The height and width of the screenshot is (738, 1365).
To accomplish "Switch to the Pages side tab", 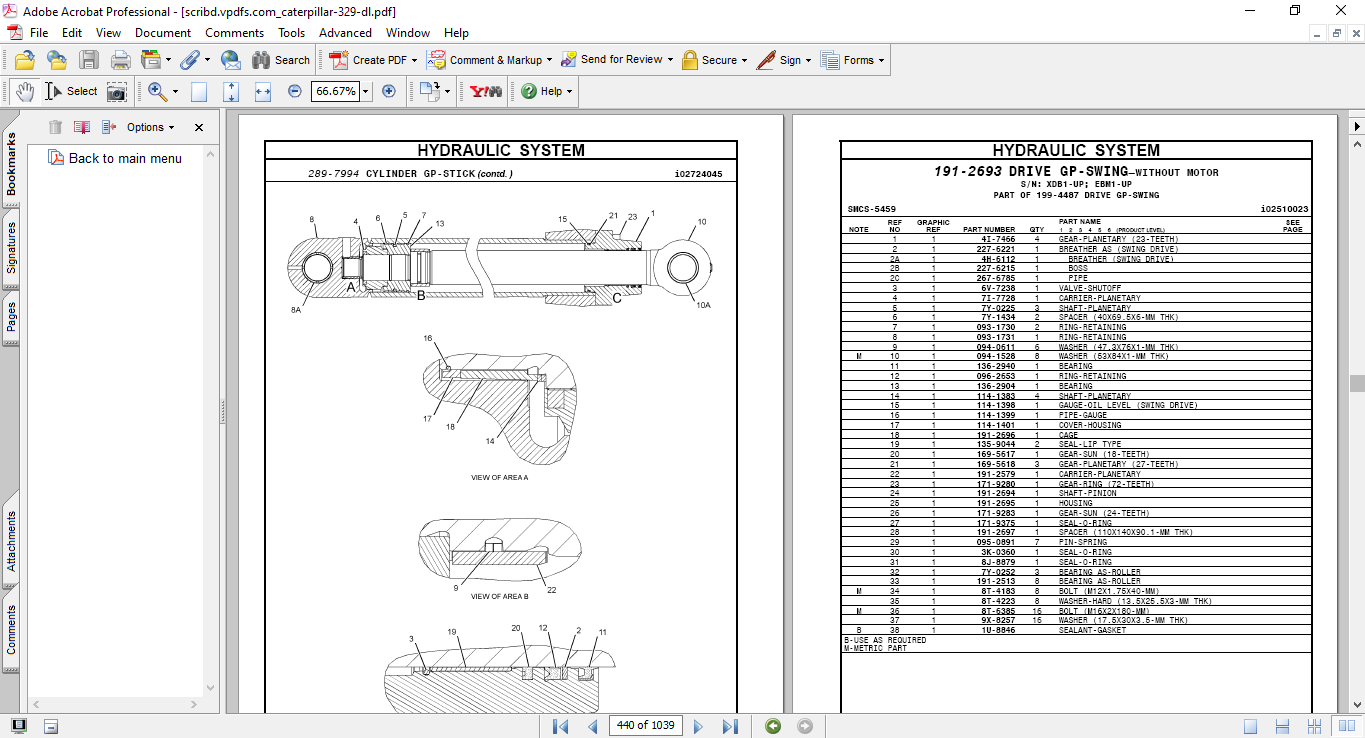I will tap(11, 318).
